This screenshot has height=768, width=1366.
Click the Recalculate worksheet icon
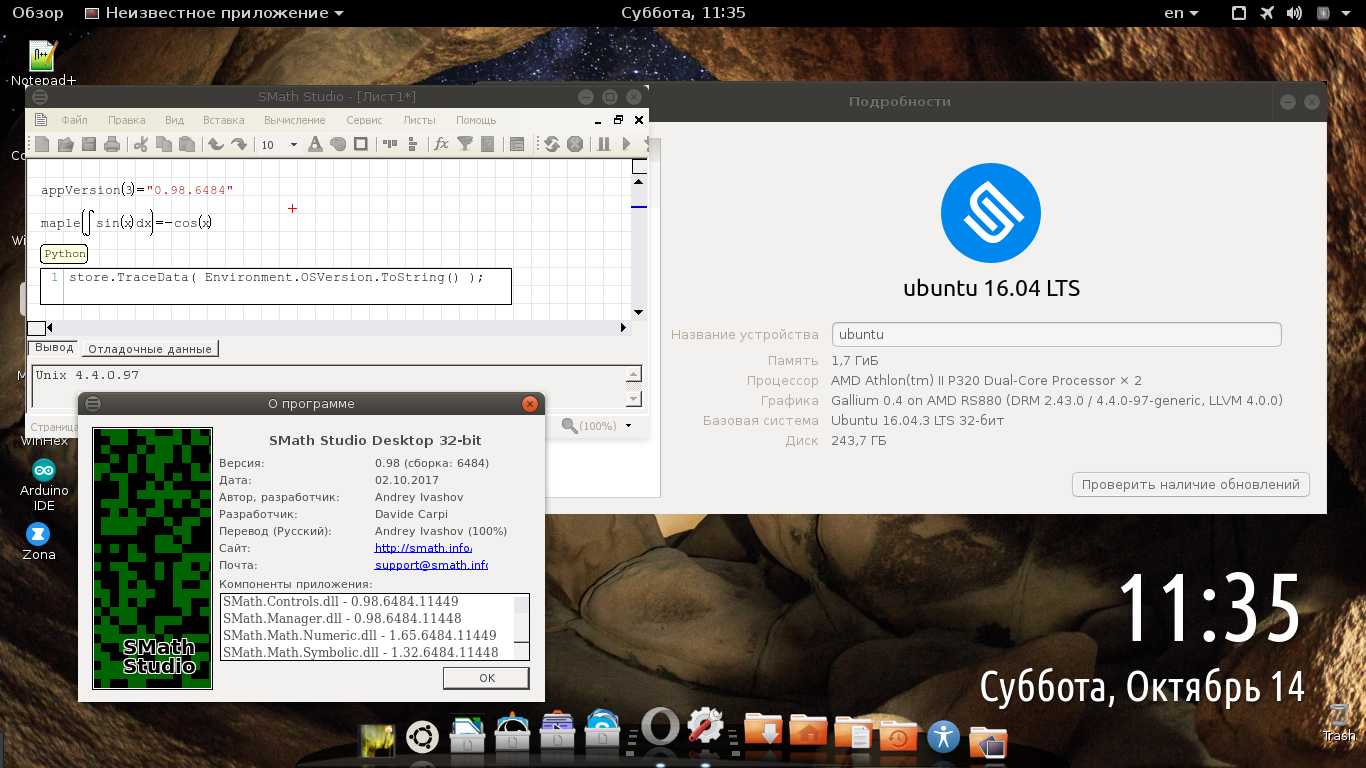(x=551, y=144)
